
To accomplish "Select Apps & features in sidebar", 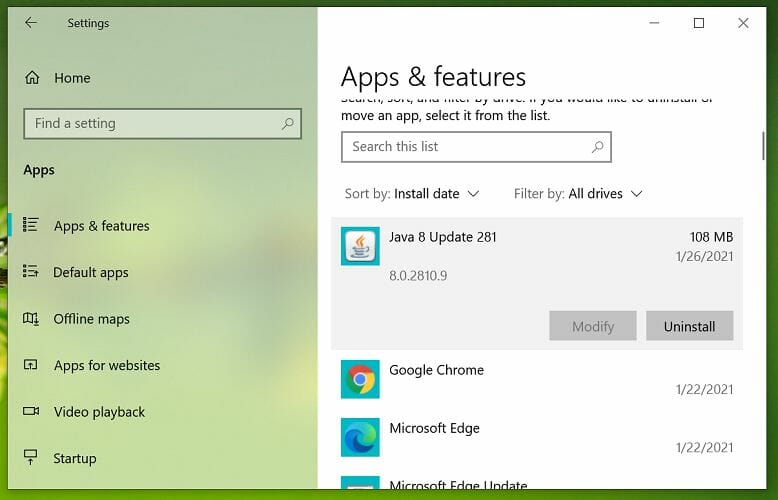I will point(162,226).
